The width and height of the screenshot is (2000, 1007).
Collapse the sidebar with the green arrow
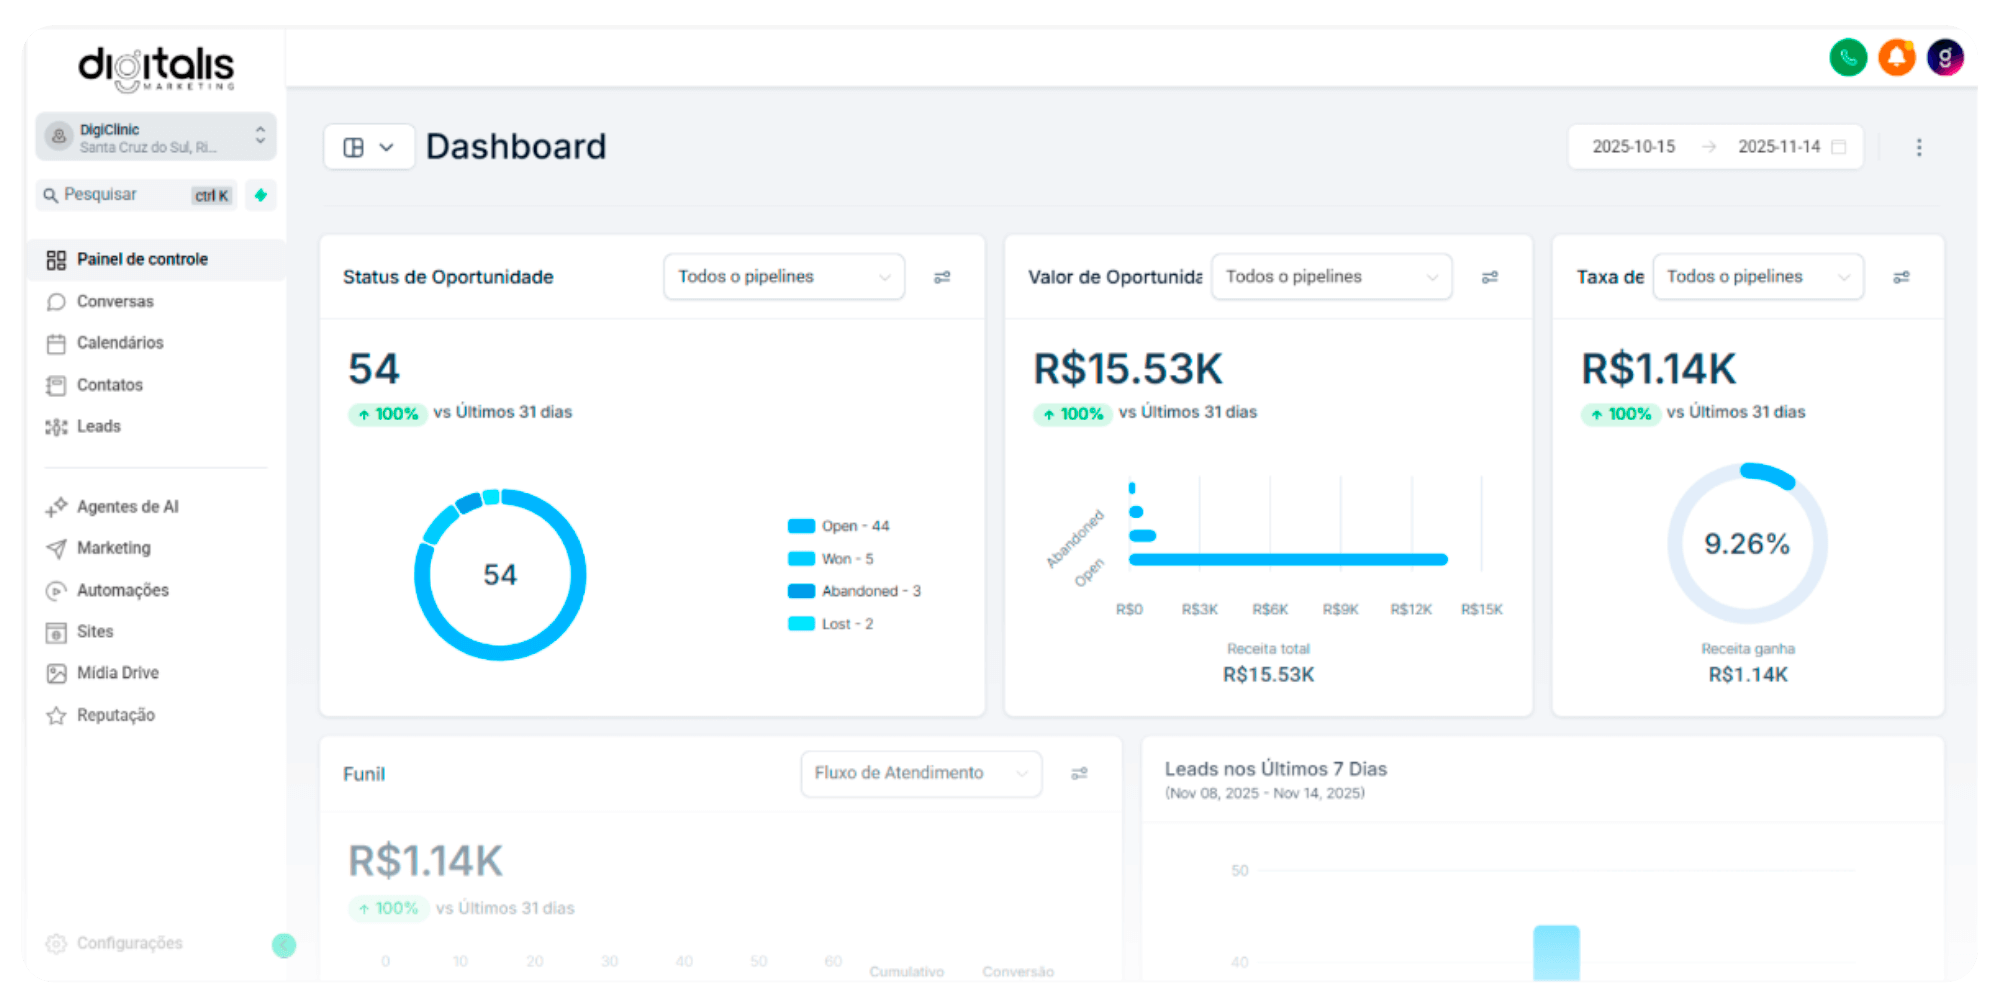284,945
